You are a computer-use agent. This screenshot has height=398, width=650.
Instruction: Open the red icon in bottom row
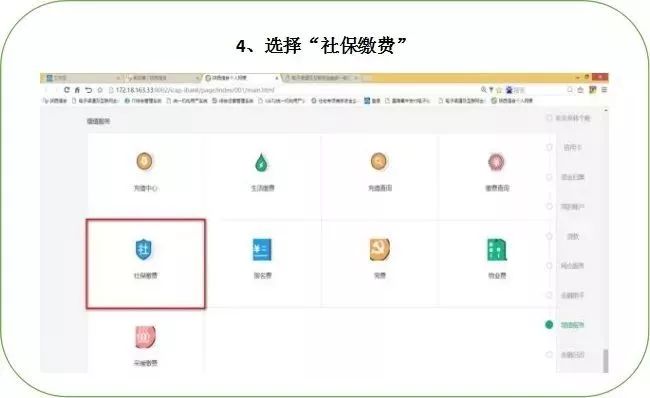[x=145, y=337]
